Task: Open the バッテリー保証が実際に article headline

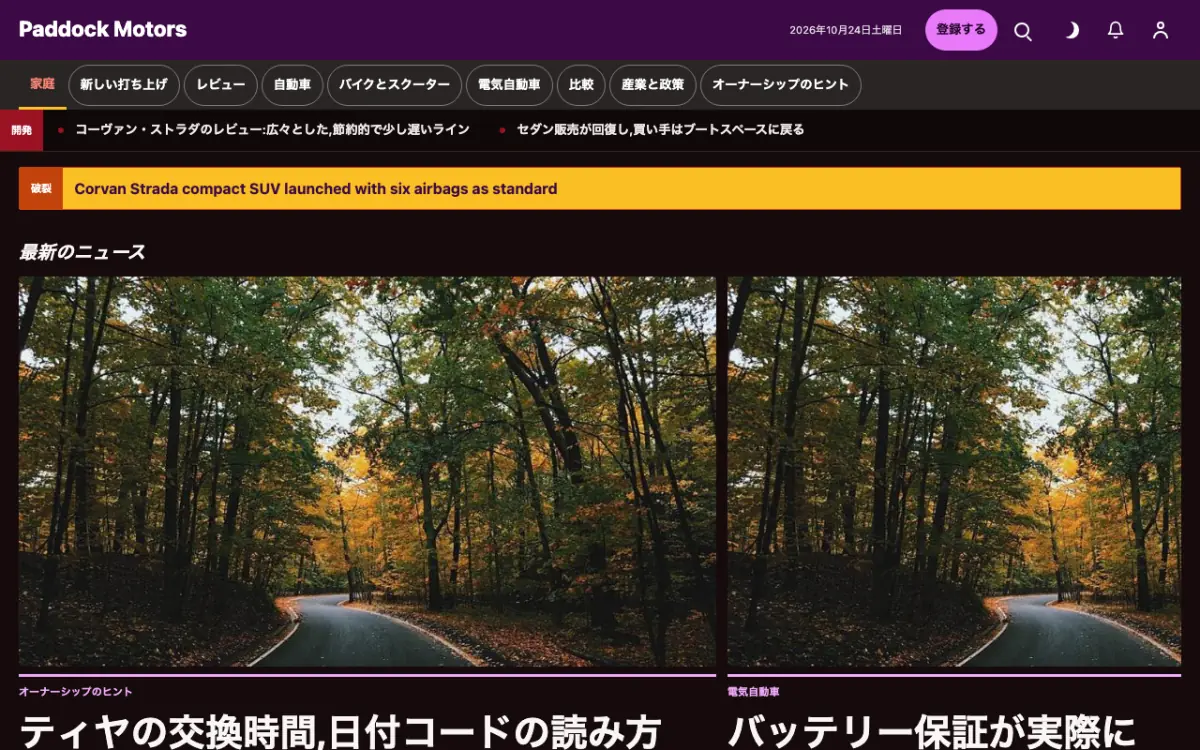Action: 932,731
